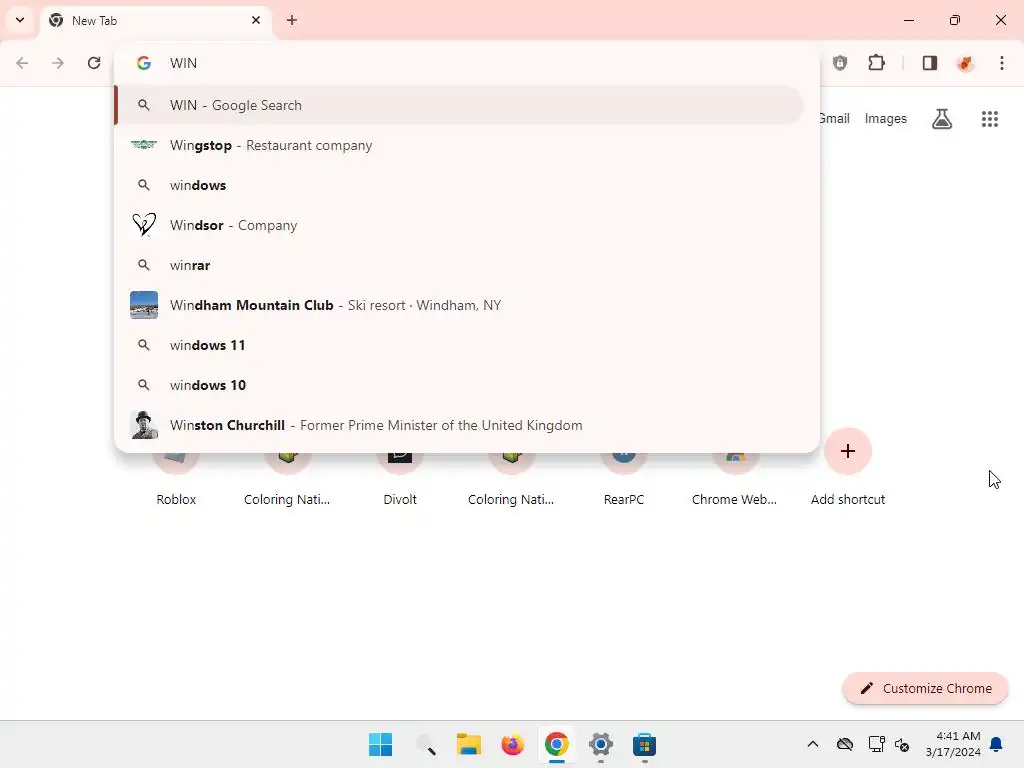Toggle the Chrome side panel

tap(929, 63)
